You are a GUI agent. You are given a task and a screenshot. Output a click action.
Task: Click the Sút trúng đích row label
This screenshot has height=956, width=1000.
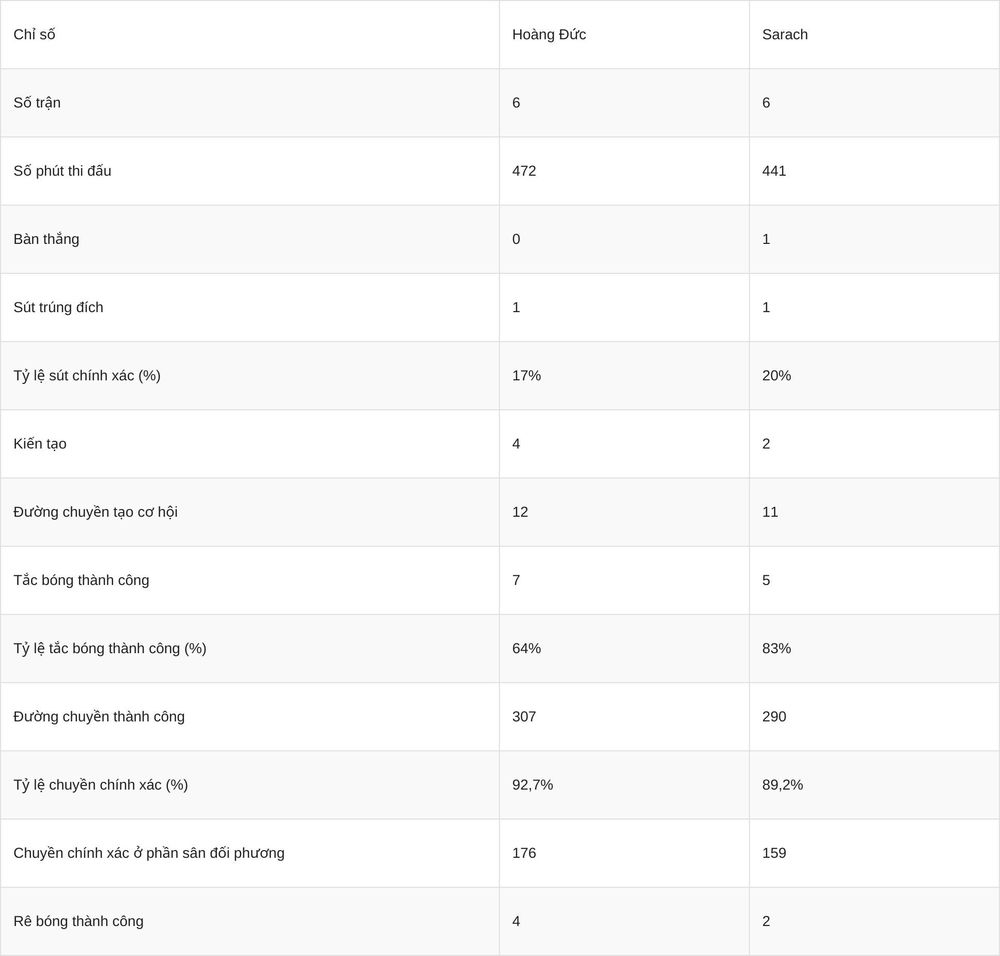click(58, 307)
